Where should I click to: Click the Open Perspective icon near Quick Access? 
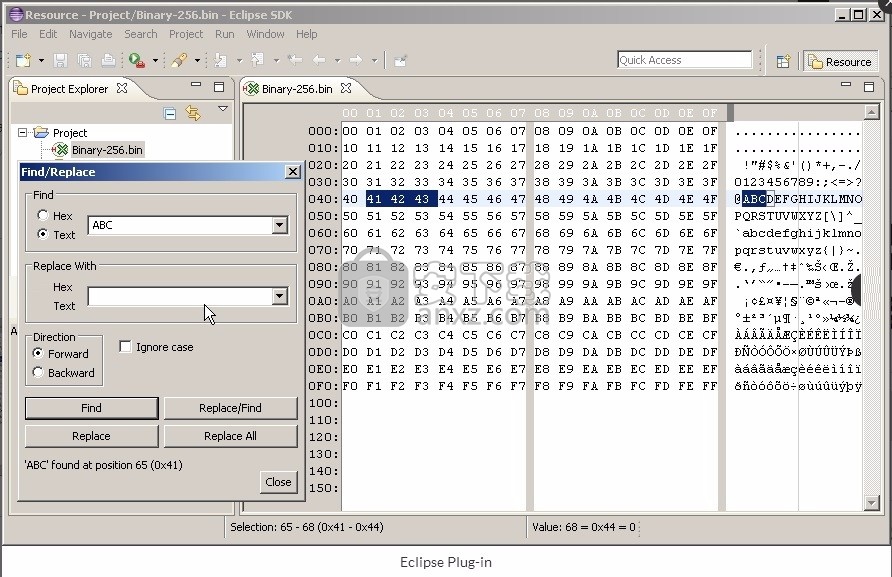pyautogui.click(x=783, y=60)
